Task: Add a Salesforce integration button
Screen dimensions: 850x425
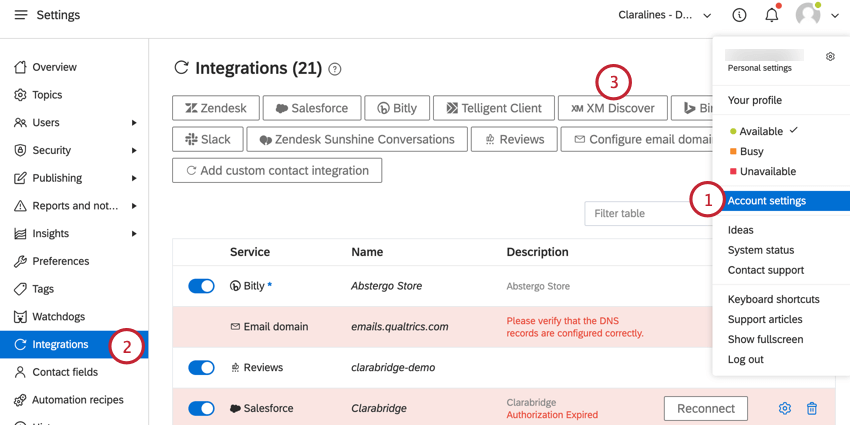Action: 312,108
